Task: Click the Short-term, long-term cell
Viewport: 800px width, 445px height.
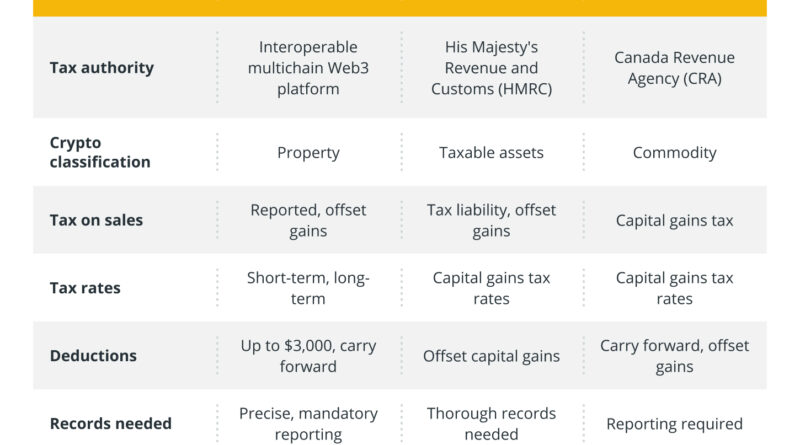Action: click(x=308, y=288)
